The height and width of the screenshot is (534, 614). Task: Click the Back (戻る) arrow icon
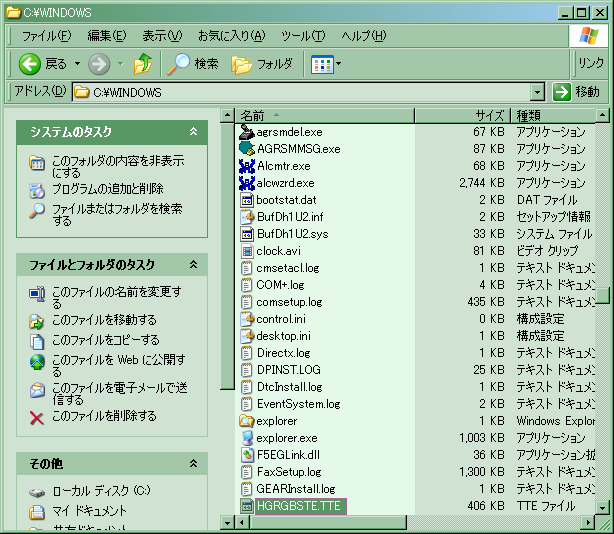tap(29, 64)
